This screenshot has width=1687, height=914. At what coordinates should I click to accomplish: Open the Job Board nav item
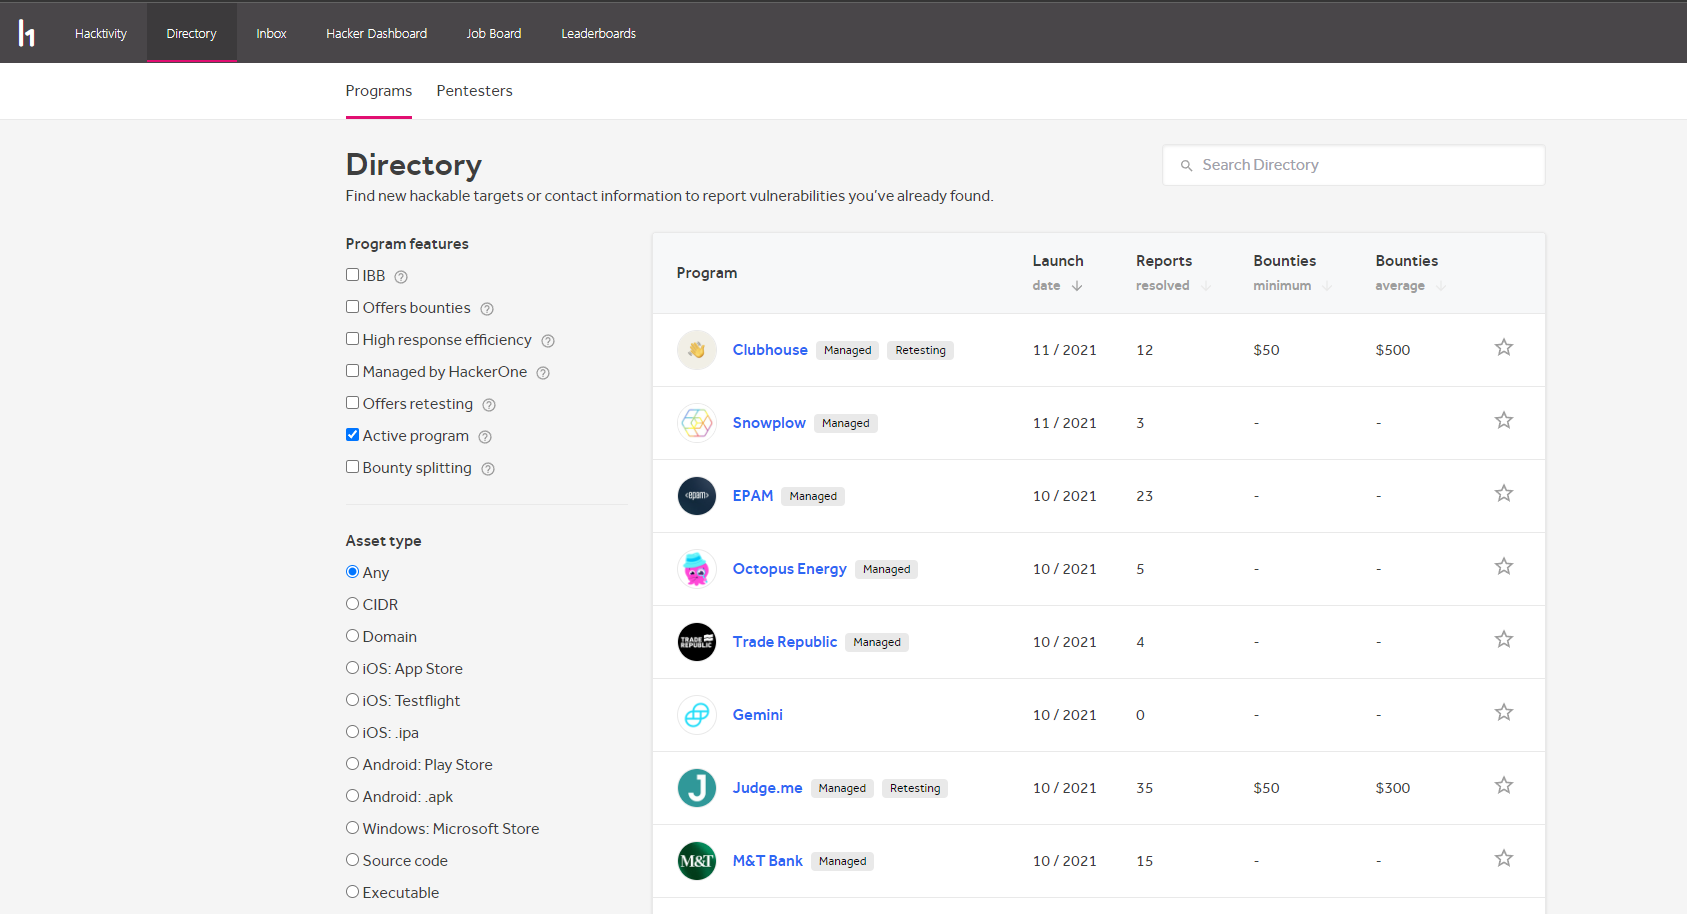(x=494, y=33)
